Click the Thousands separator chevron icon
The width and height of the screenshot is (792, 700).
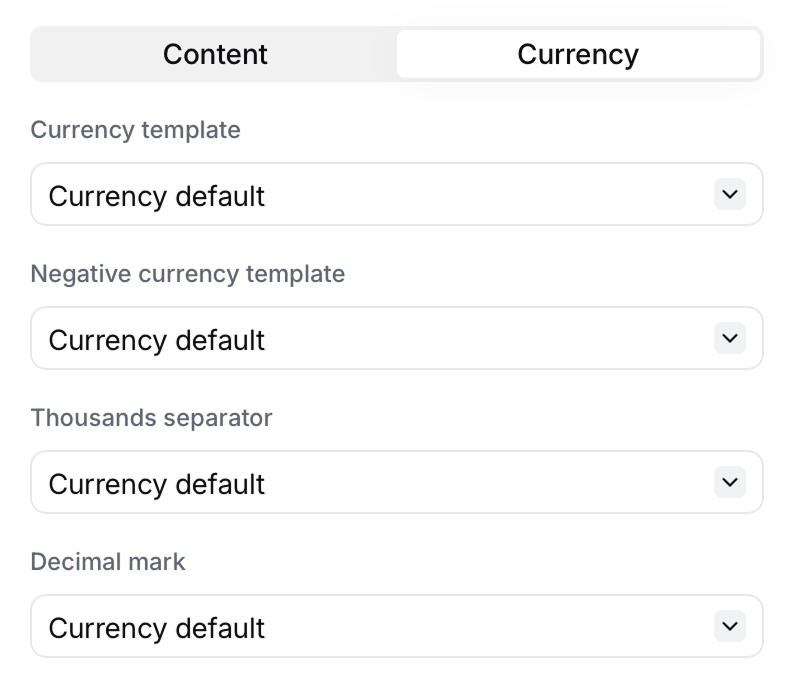click(x=730, y=482)
